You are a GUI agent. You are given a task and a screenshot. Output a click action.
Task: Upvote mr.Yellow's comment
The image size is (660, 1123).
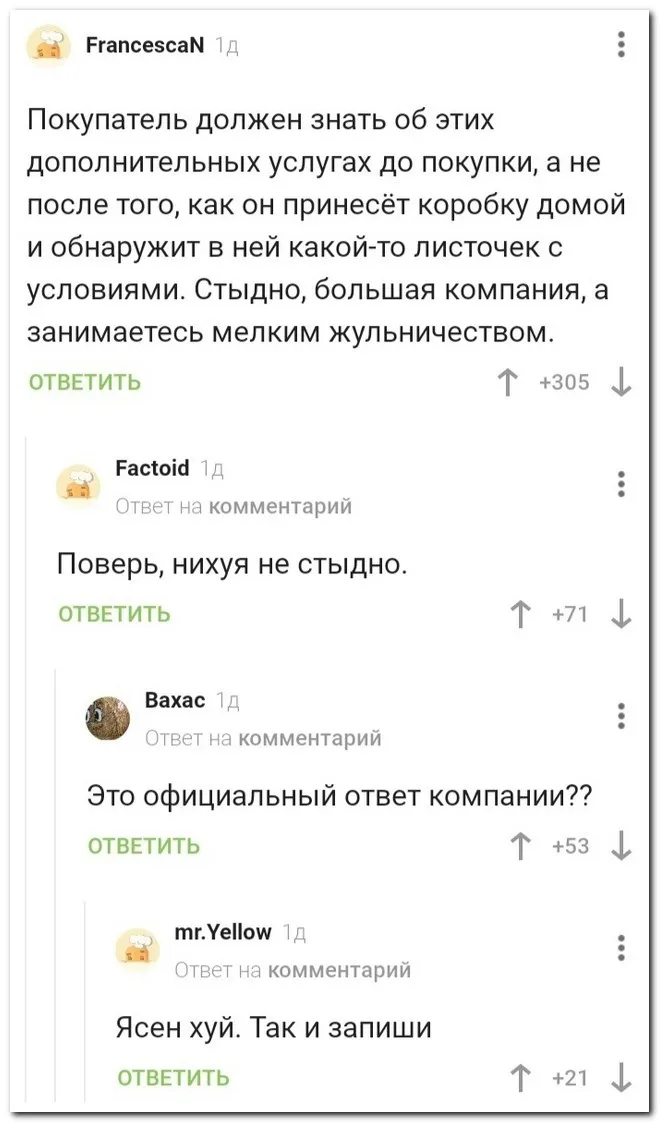(x=519, y=1077)
